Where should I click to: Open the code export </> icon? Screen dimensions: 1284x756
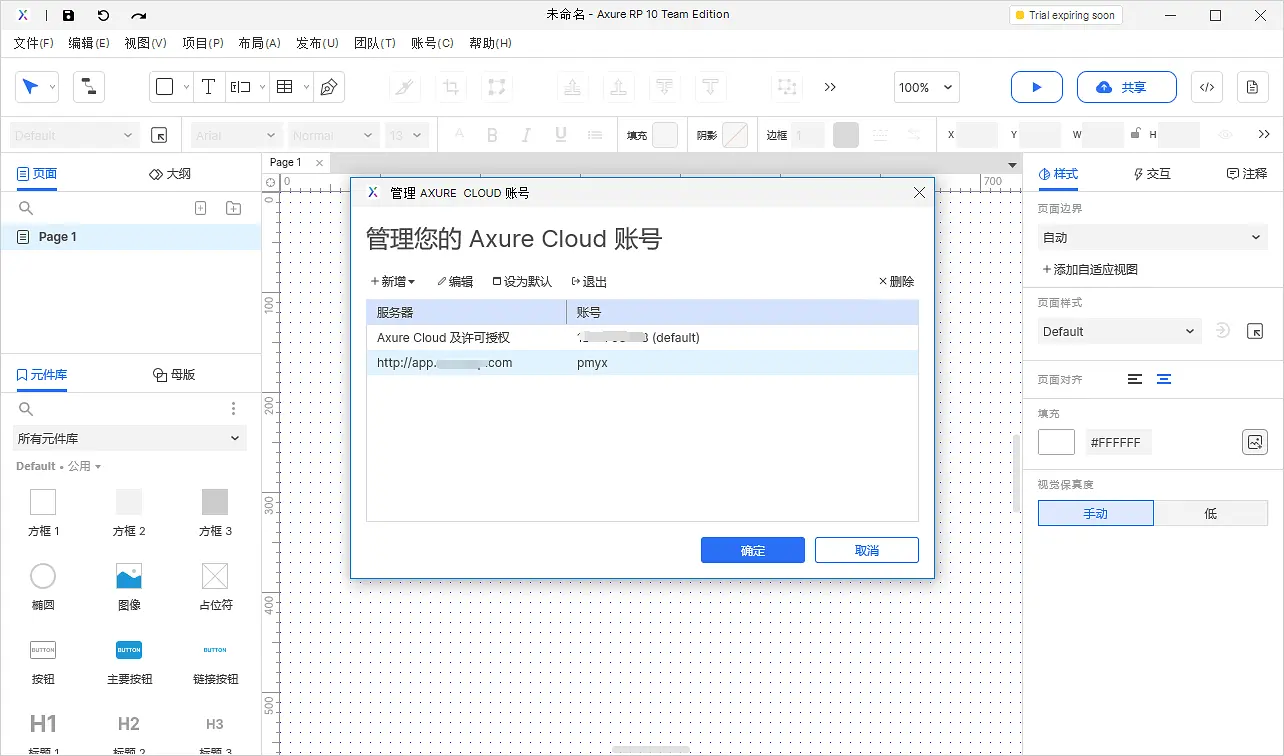point(1206,87)
